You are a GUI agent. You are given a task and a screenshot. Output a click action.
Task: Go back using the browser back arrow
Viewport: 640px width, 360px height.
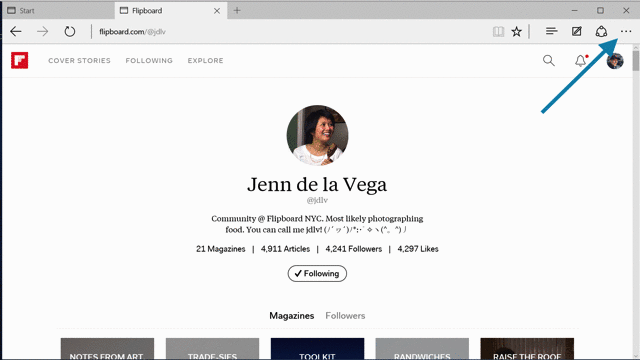click(16, 31)
